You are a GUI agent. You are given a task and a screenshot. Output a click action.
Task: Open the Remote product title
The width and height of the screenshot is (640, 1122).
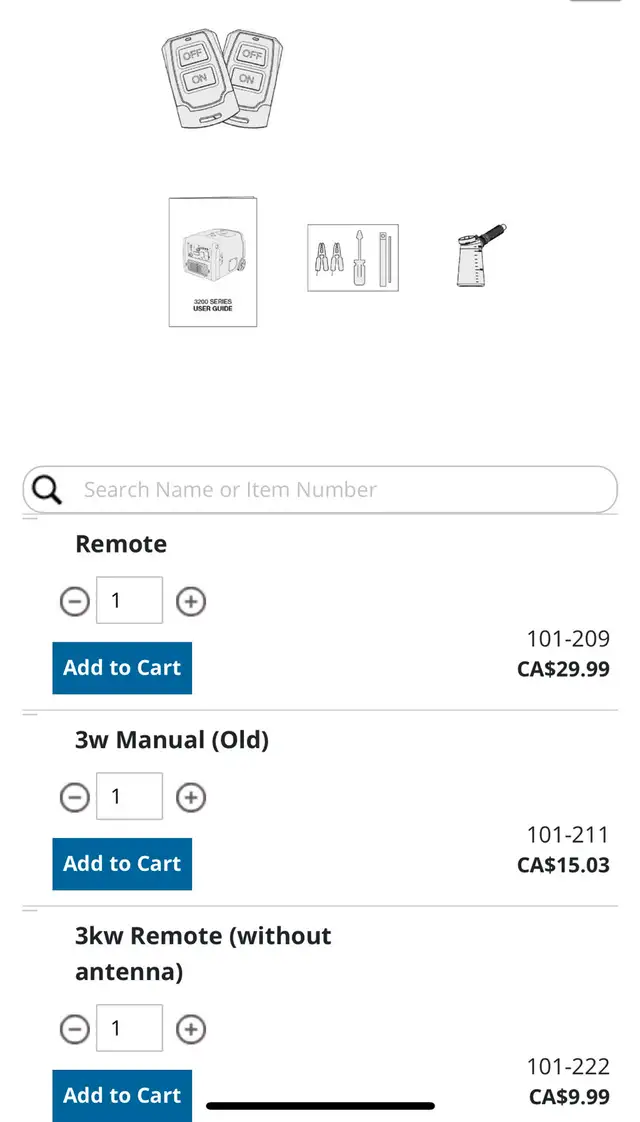[121, 544]
